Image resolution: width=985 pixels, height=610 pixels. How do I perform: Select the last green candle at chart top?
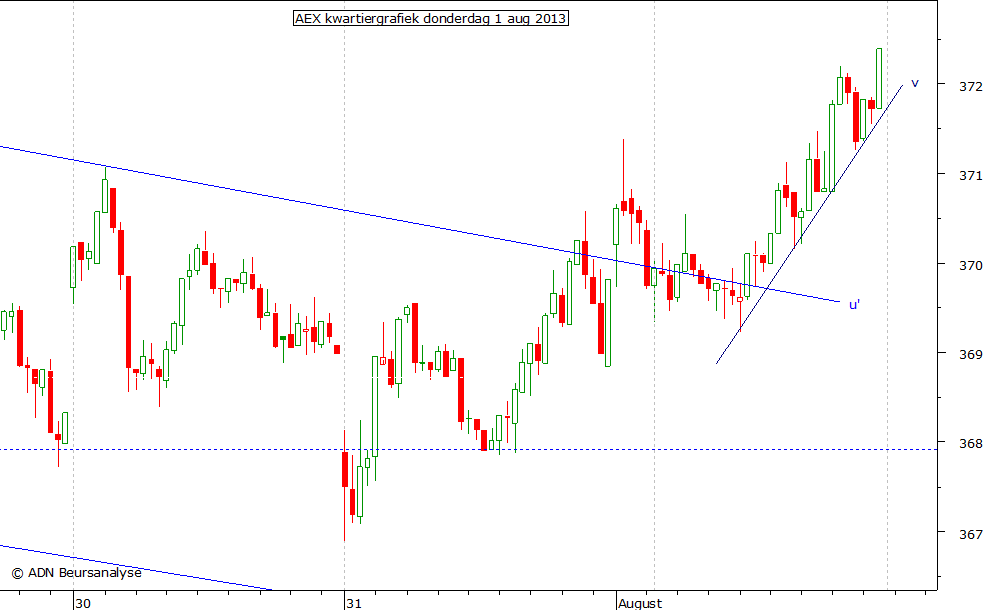coord(879,79)
